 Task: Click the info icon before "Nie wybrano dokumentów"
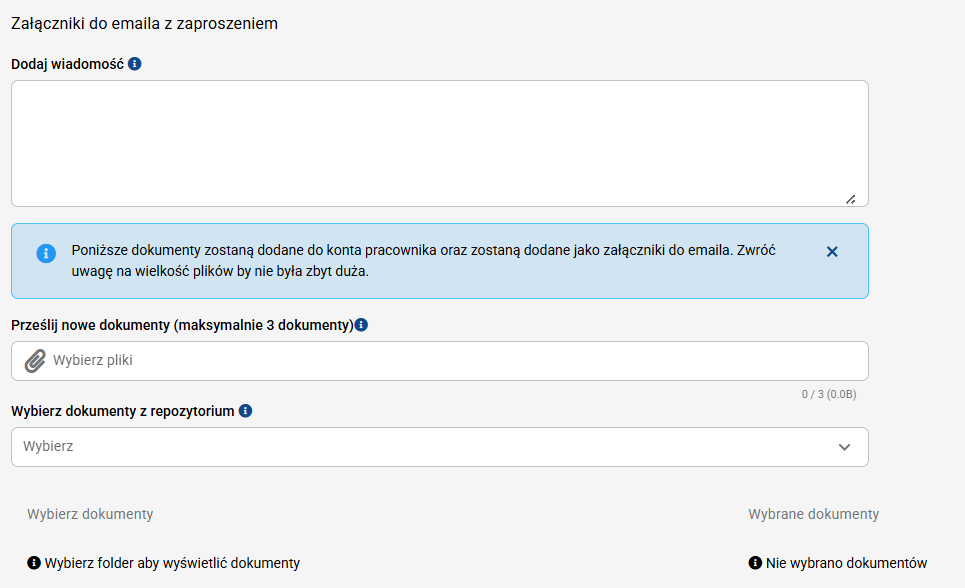[x=755, y=563]
